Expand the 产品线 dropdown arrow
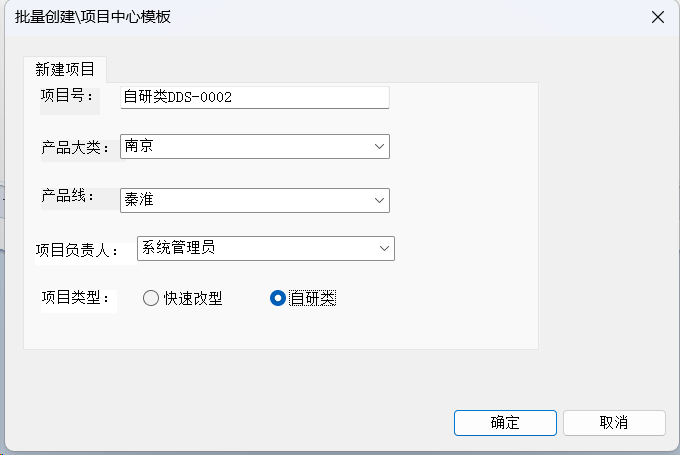The image size is (680, 455). pyautogui.click(x=379, y=200)
